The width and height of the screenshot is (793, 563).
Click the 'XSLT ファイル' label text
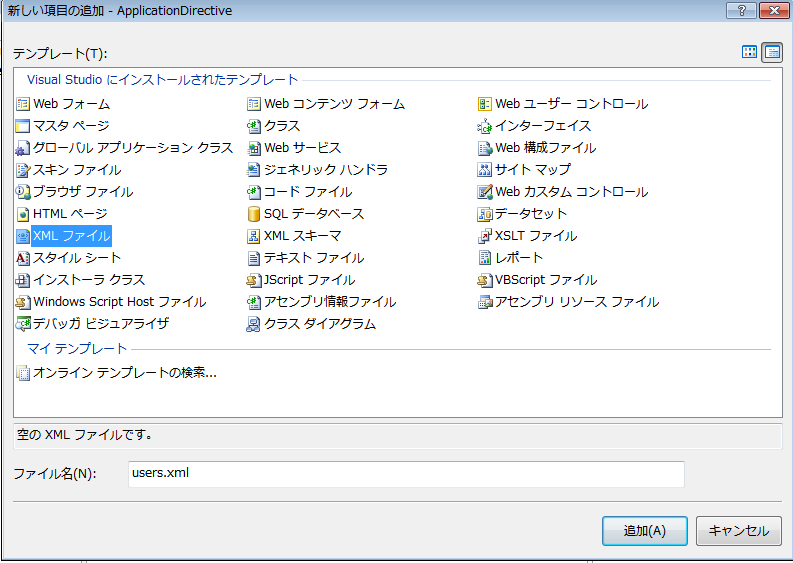(536, 236)
